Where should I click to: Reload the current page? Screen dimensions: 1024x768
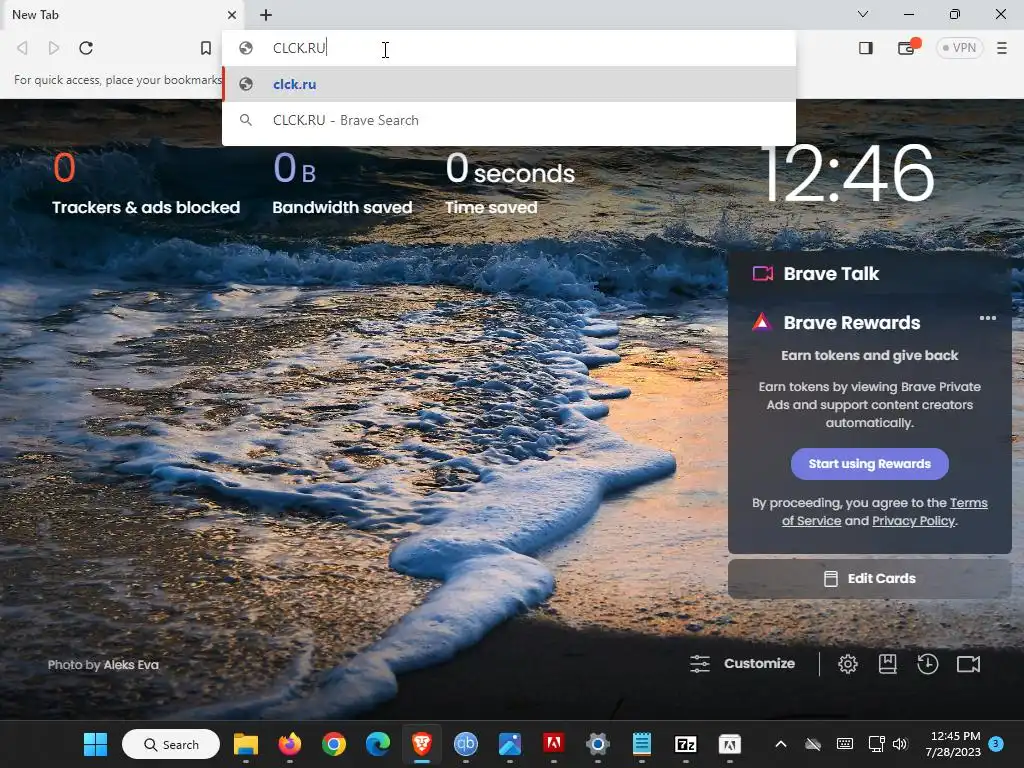(86, 48)
